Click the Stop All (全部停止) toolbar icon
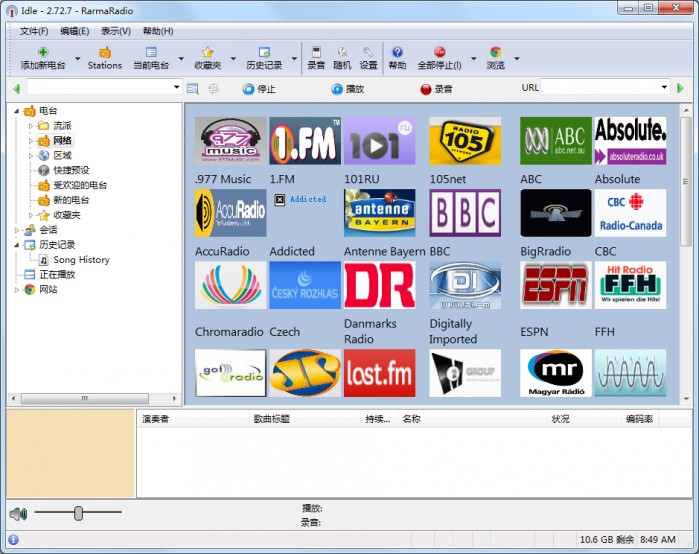 tap(440, 52)
